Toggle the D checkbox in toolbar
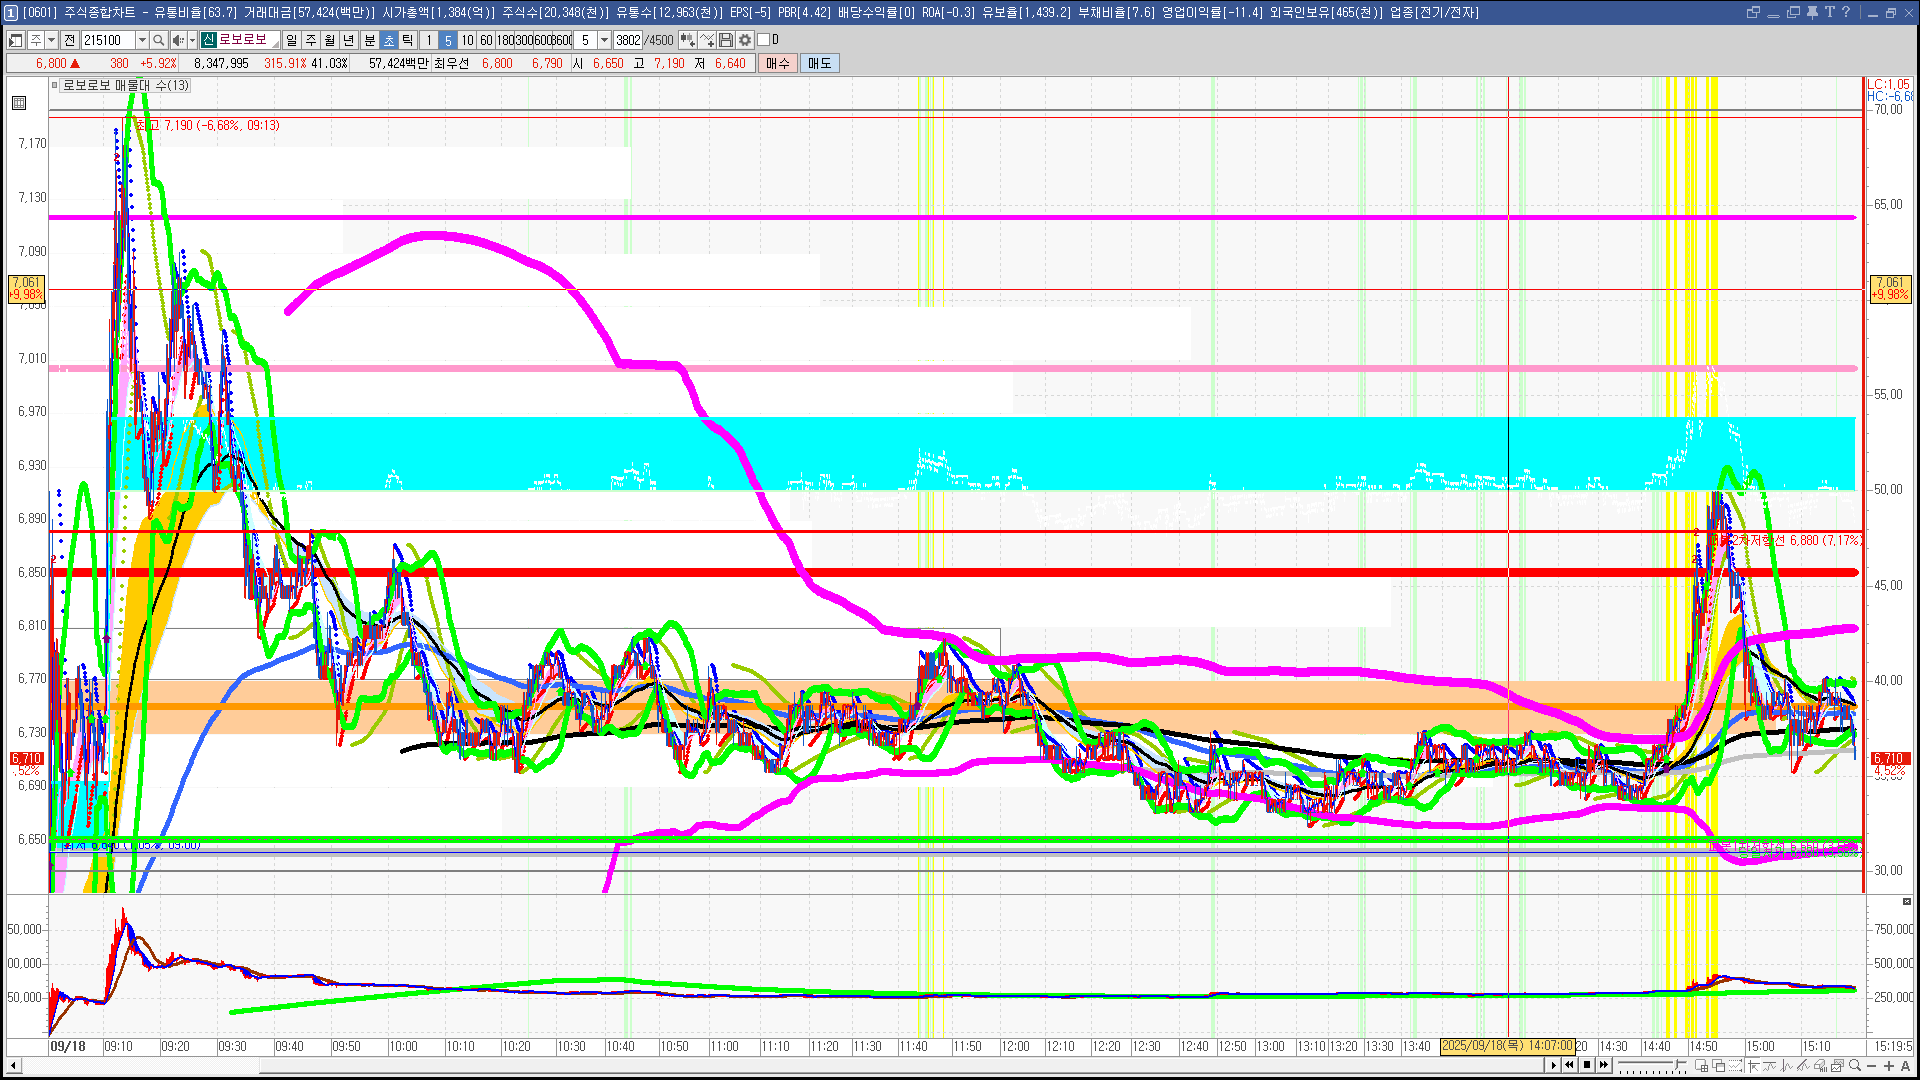The image size is (1920, 1080). pos(764,40)
